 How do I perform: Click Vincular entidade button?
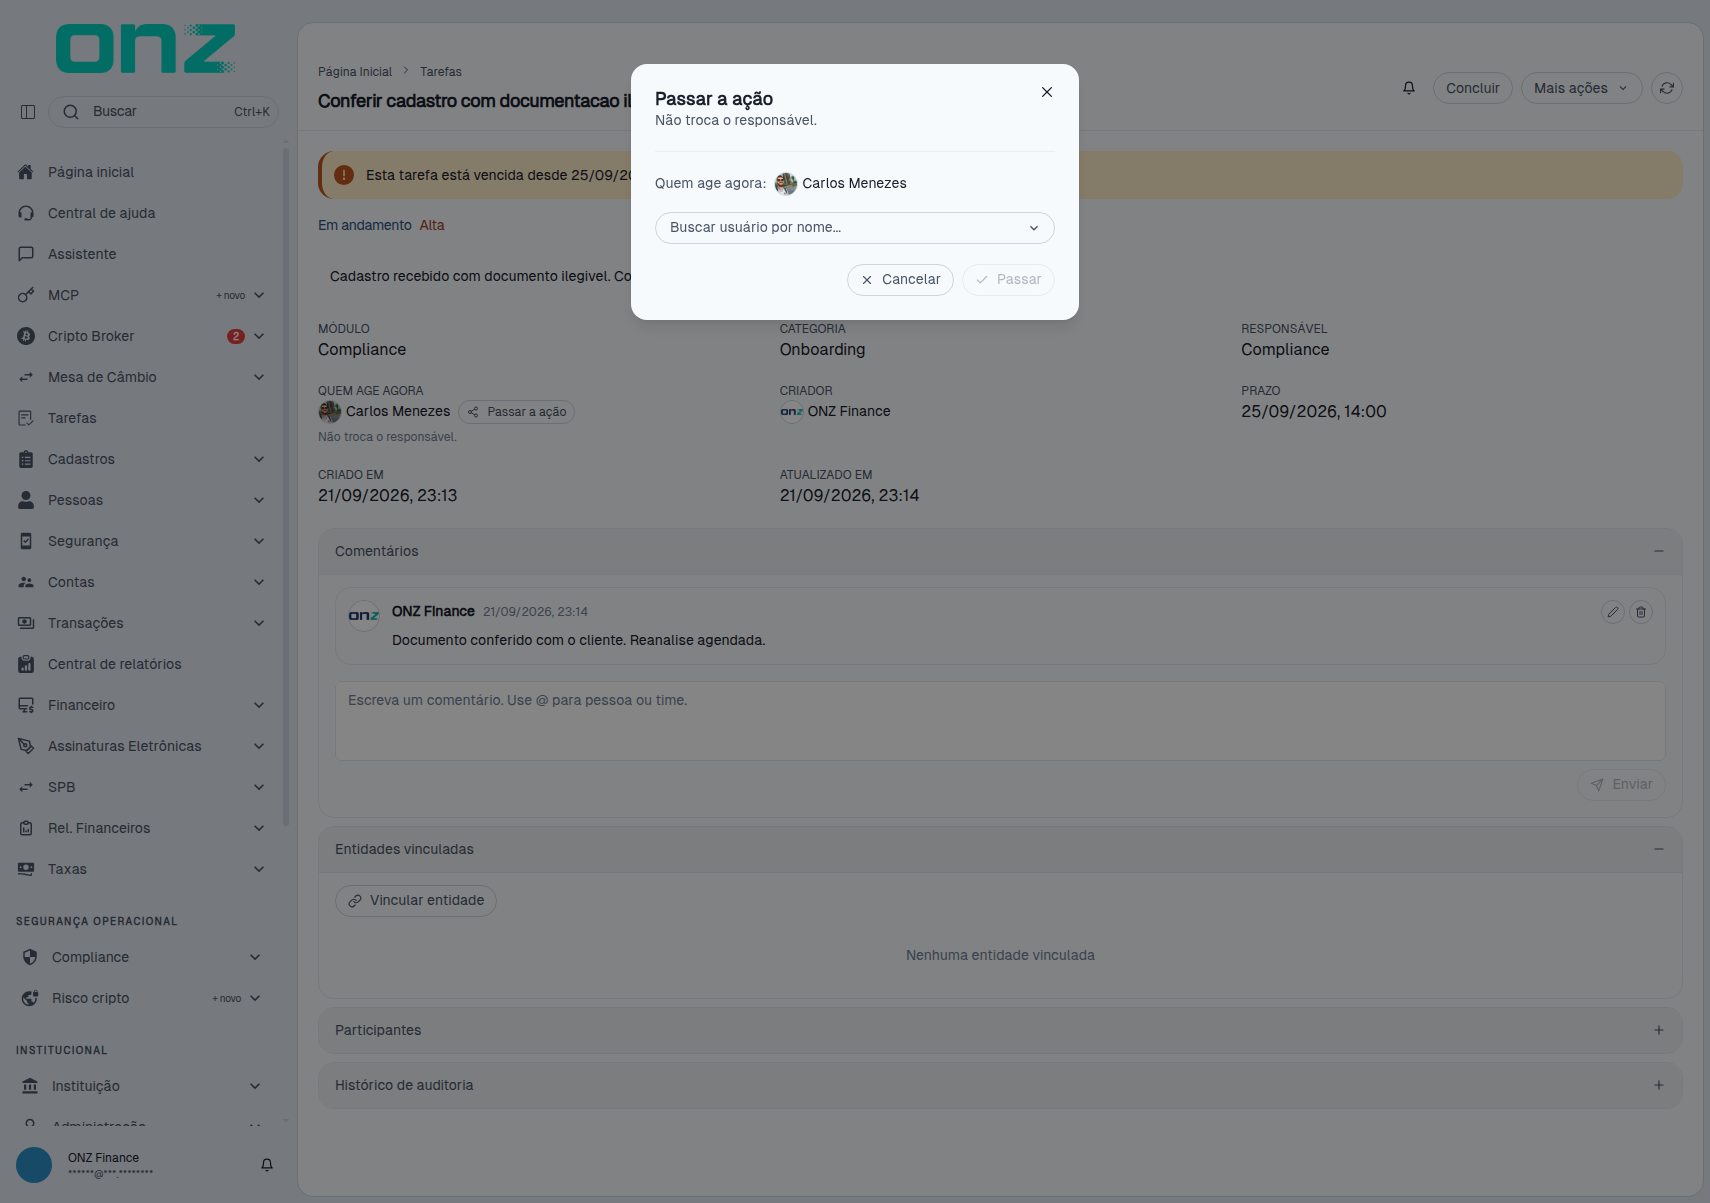416,901
